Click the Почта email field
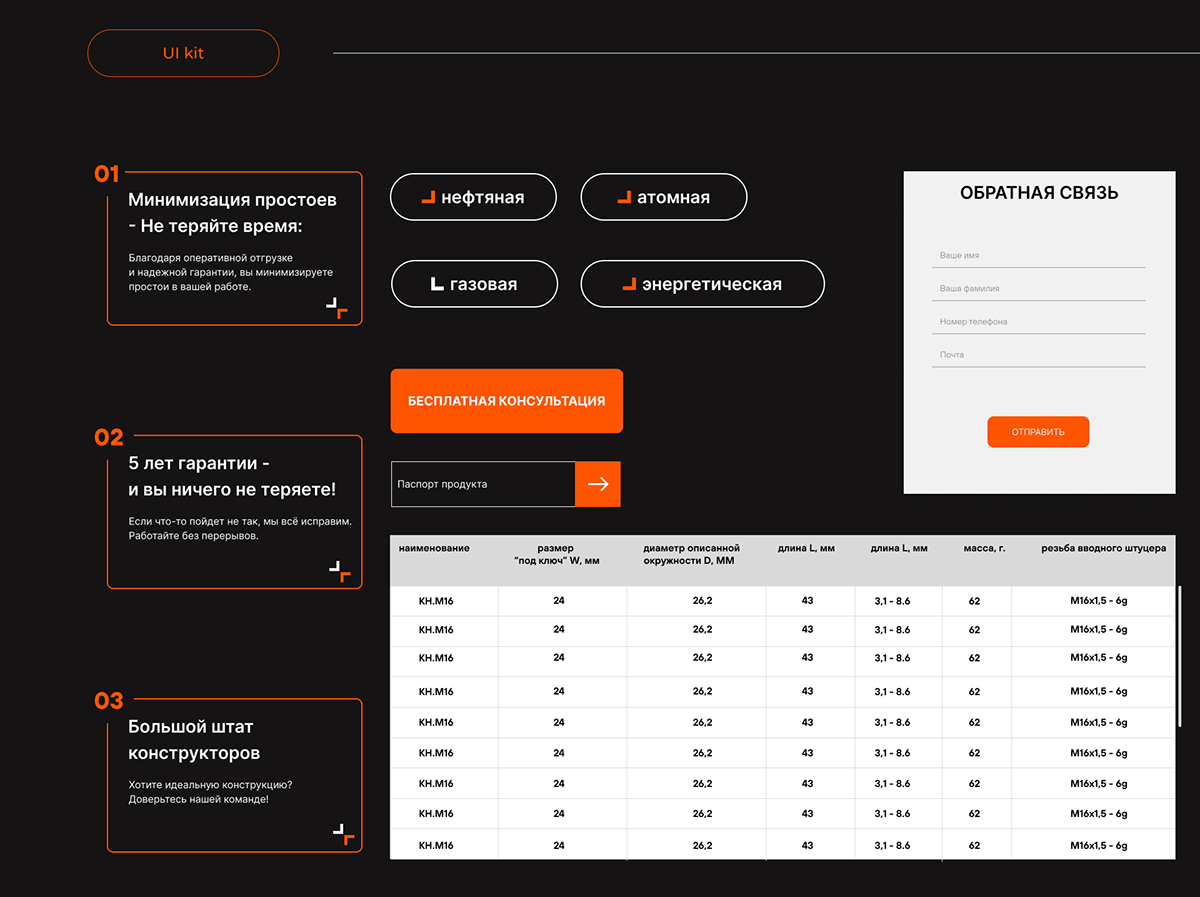This screenshot has width=1200, height=897. (1038, 355)
